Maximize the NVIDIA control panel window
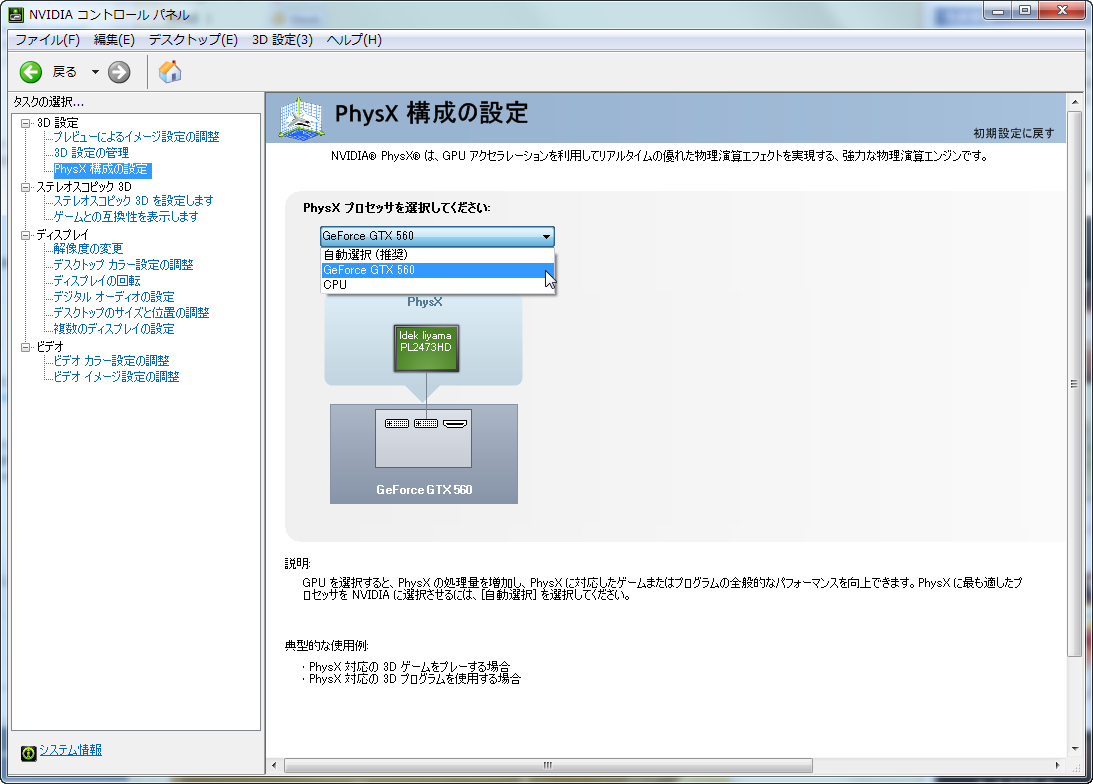This screenshot has width=1093, height=784. (1025, 10)
